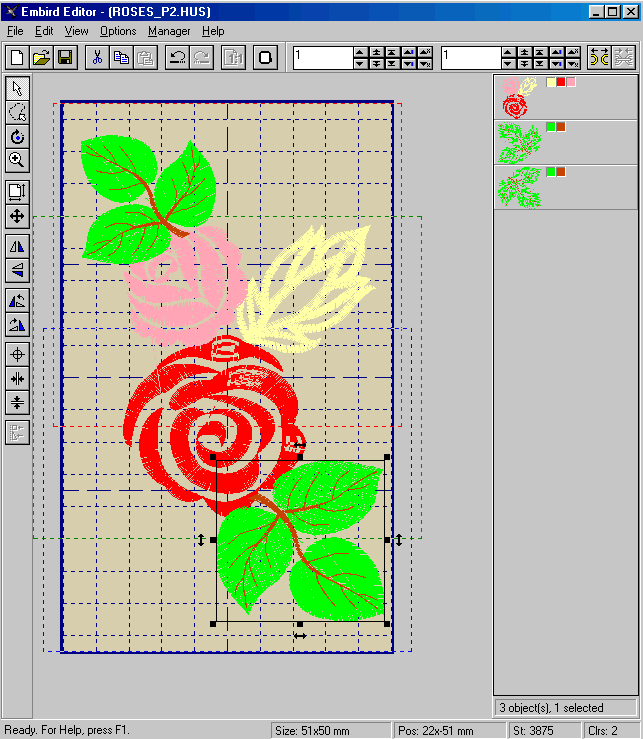Click green swatch of second leaf object

[551, 127]
